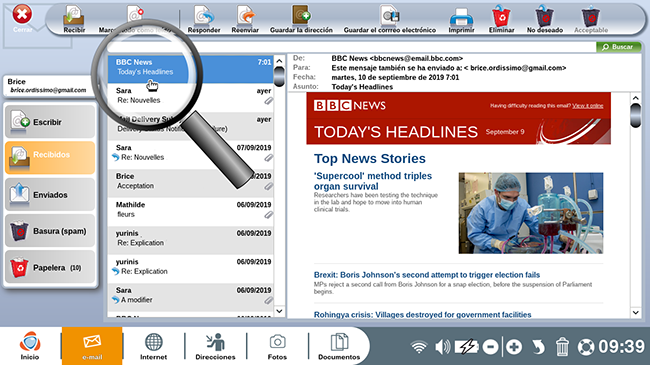Viewport: 650px width, 365px height.
Task: Open the Papelera folder
Action: (x=50, y=267)
